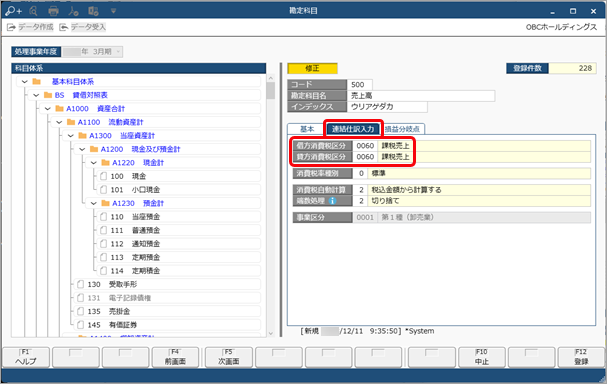Viewport: 607px width, 384px height.
Task: Collapse the A1000 資産合計 node
Action: tap(48, 109)
